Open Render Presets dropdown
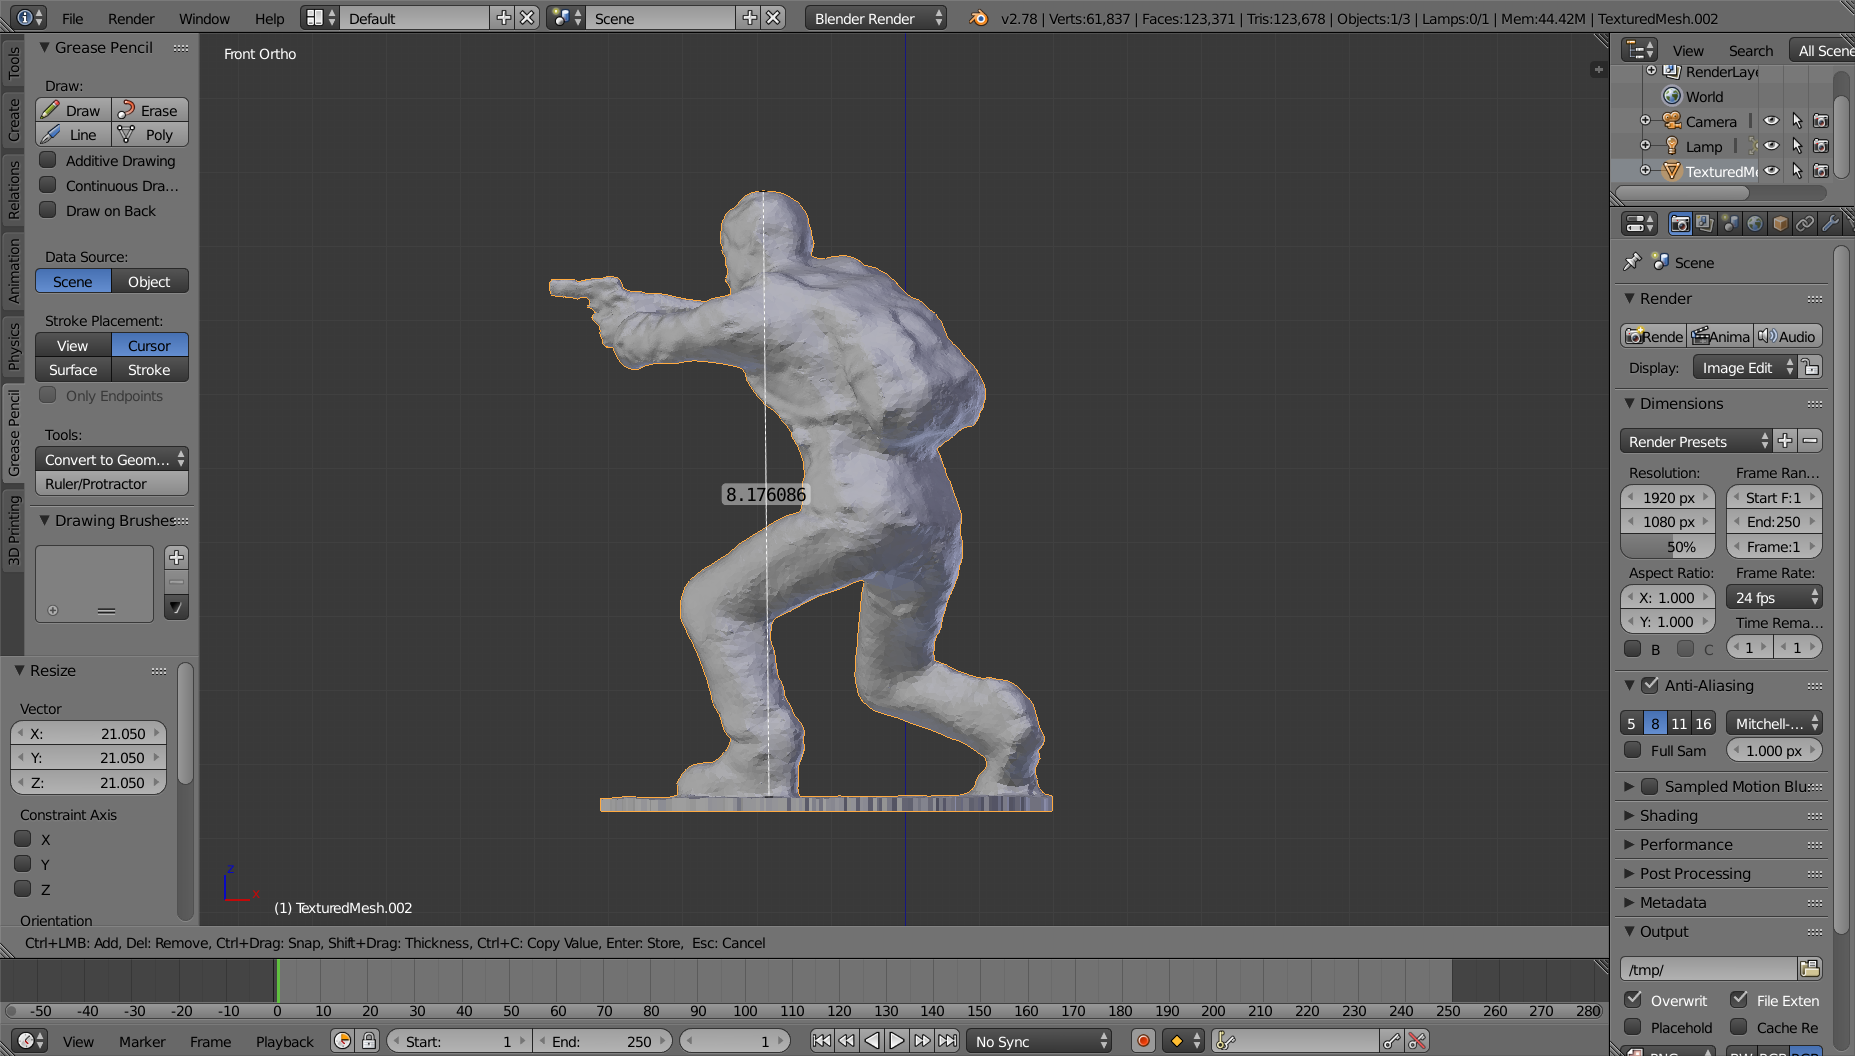Screen dimensions: 1855x1056 coord(1696,441)
